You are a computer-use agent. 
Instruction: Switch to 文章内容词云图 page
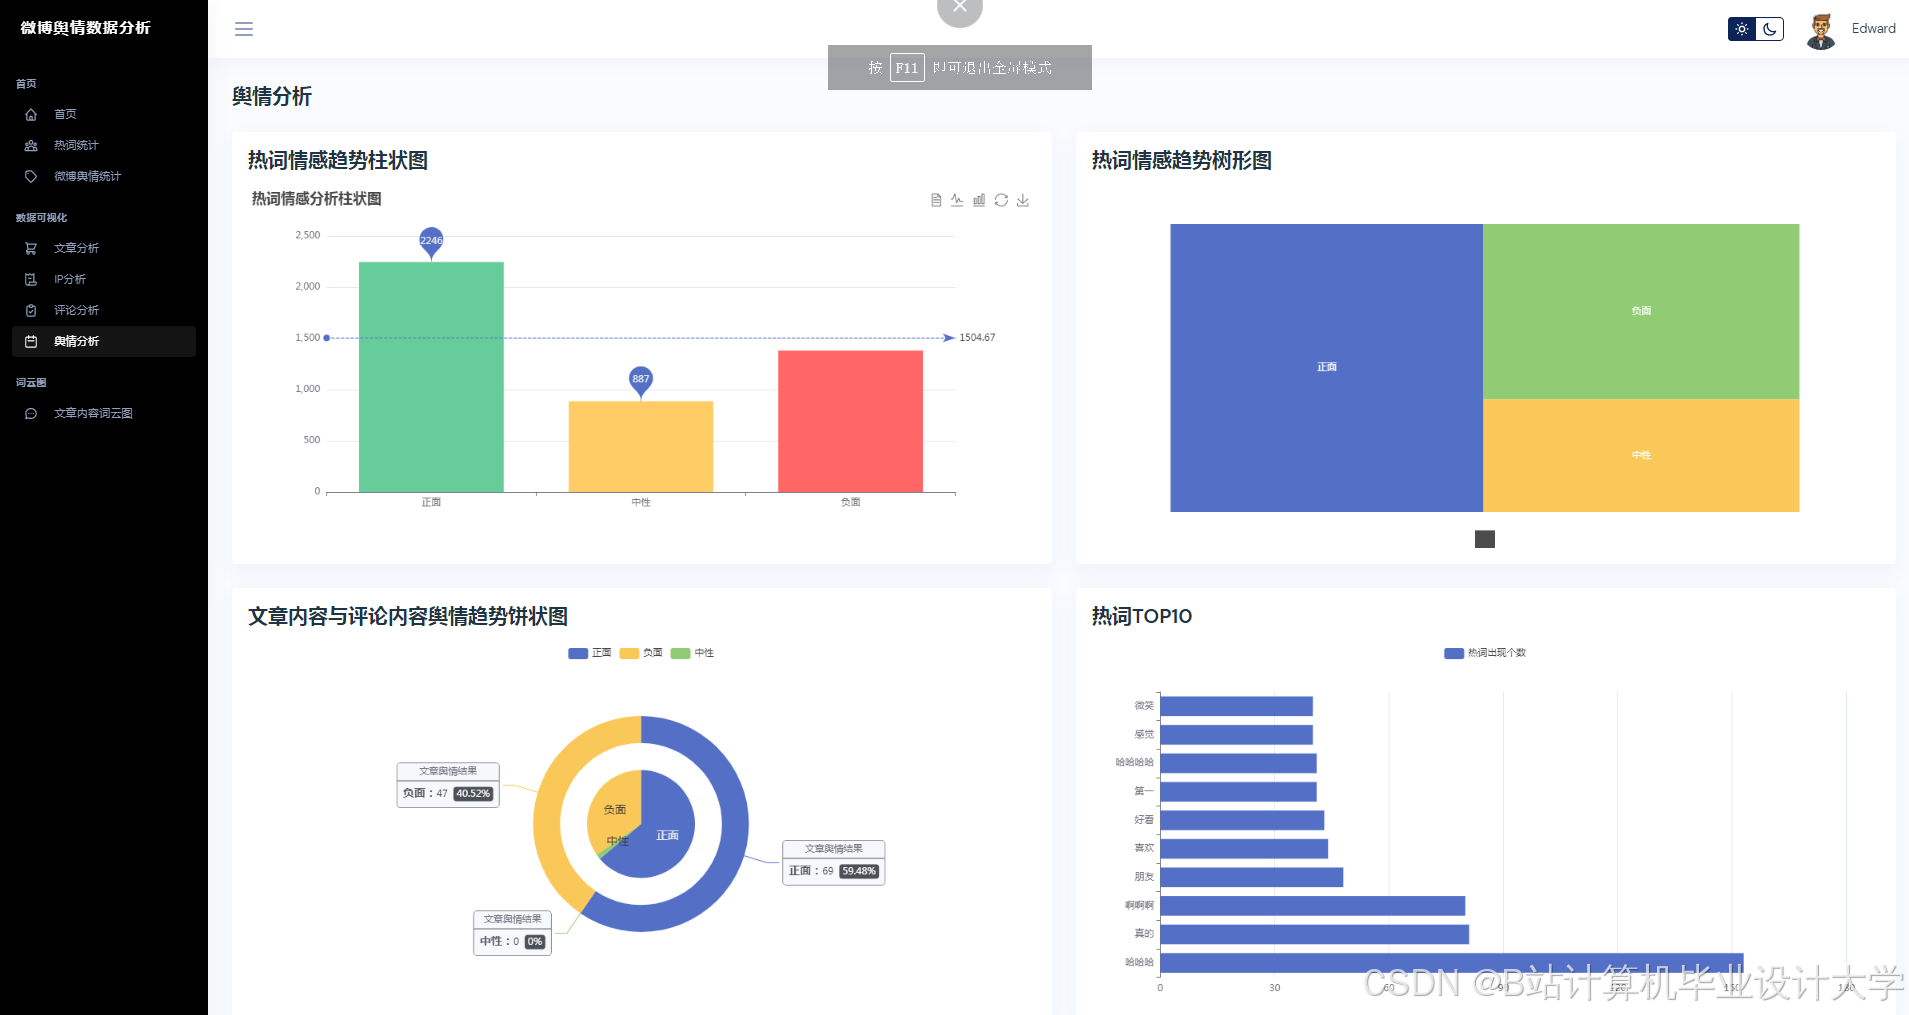pyautogui.click(x=94, y=412)
